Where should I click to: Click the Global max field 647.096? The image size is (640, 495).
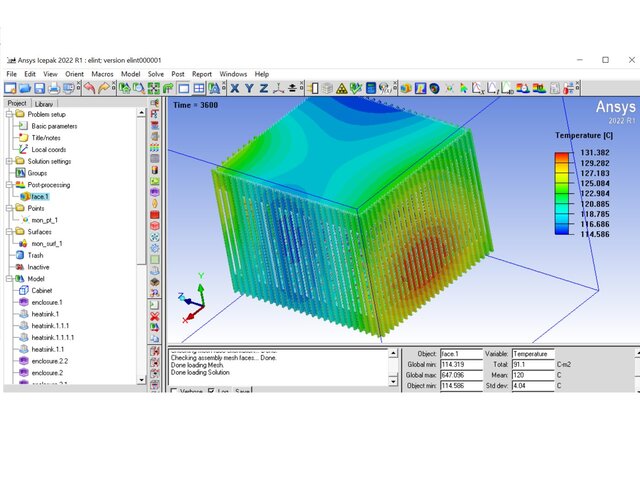(461, 375)
